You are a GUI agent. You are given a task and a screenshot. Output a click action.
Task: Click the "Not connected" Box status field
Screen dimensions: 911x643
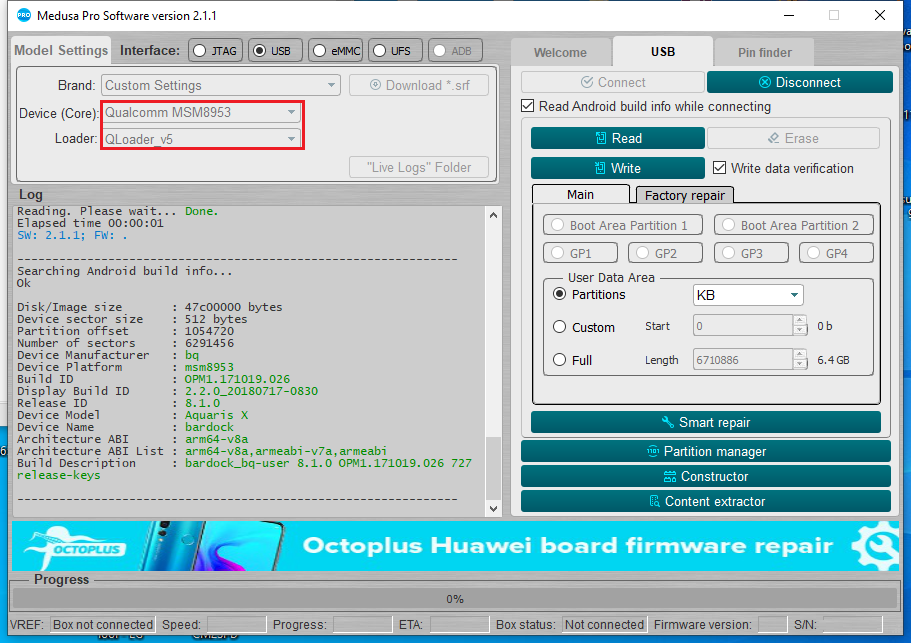(x=604, y=624)
